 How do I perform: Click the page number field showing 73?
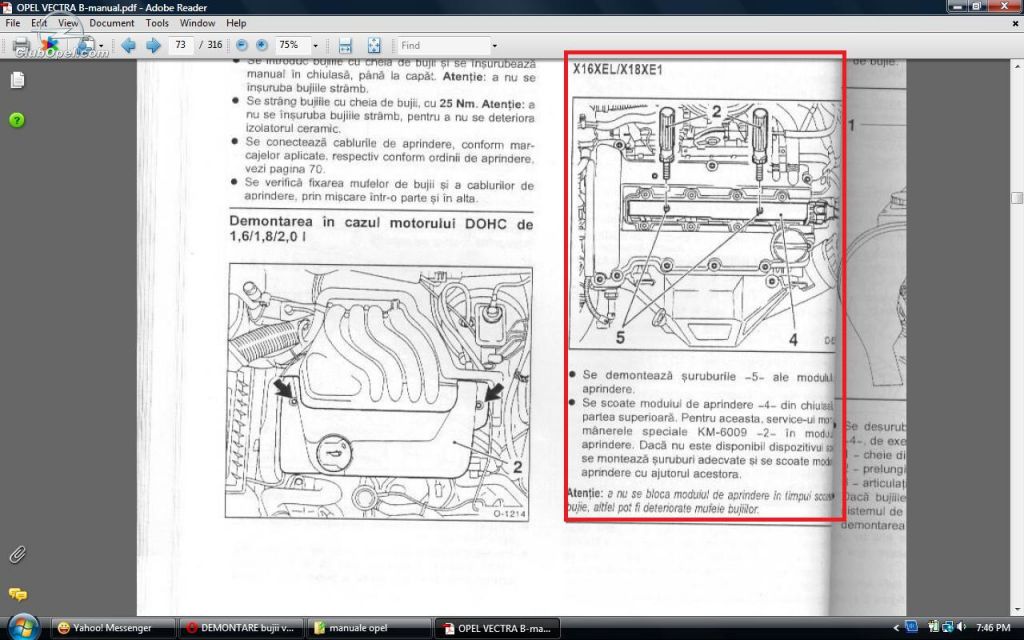click(180, 45)
